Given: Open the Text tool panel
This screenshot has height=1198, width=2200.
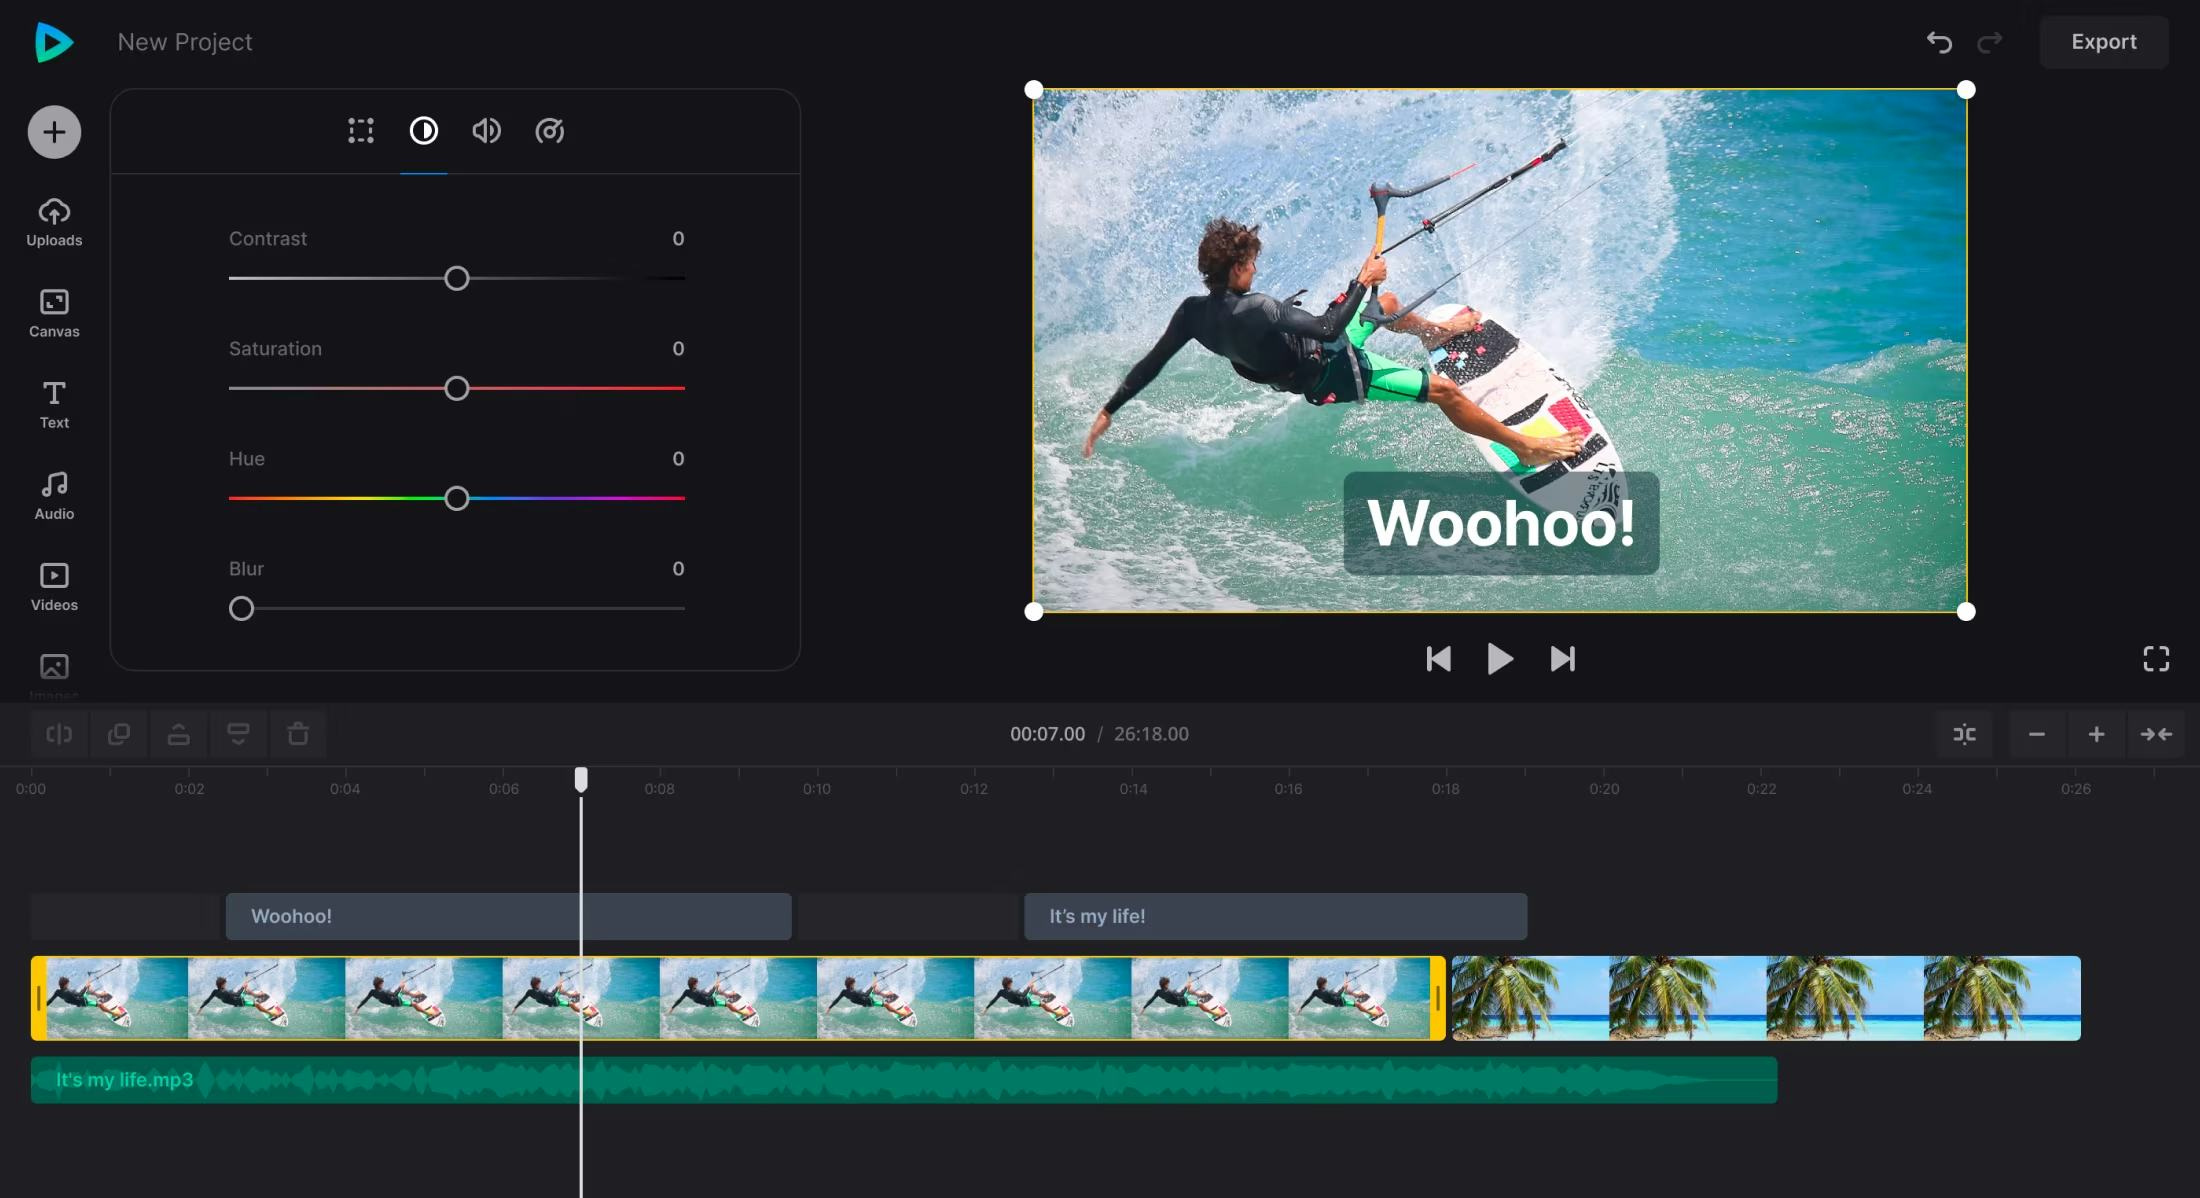Looking at the screenshot, I should tap(55, 403).
